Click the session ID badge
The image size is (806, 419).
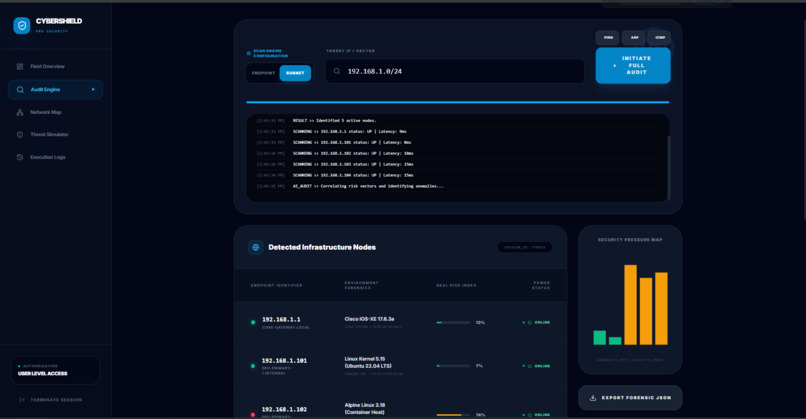[524, 247]
